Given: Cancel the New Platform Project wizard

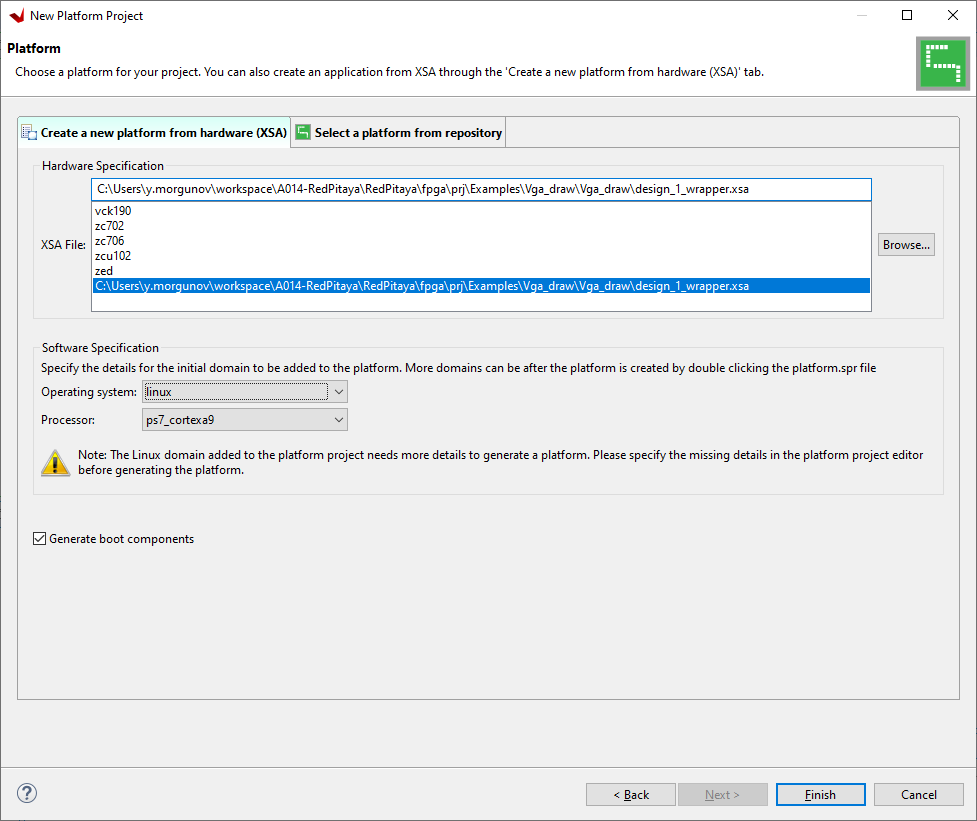Looking at the screenshot, I should coord(918,795).
